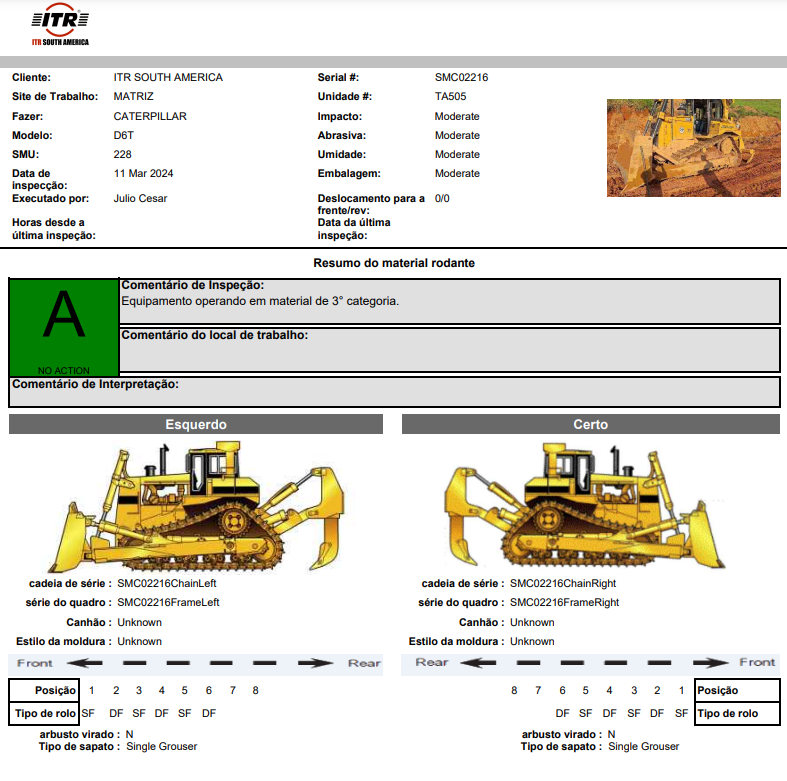Open the bulldozer site photo thumbnail

pos(694,148)
